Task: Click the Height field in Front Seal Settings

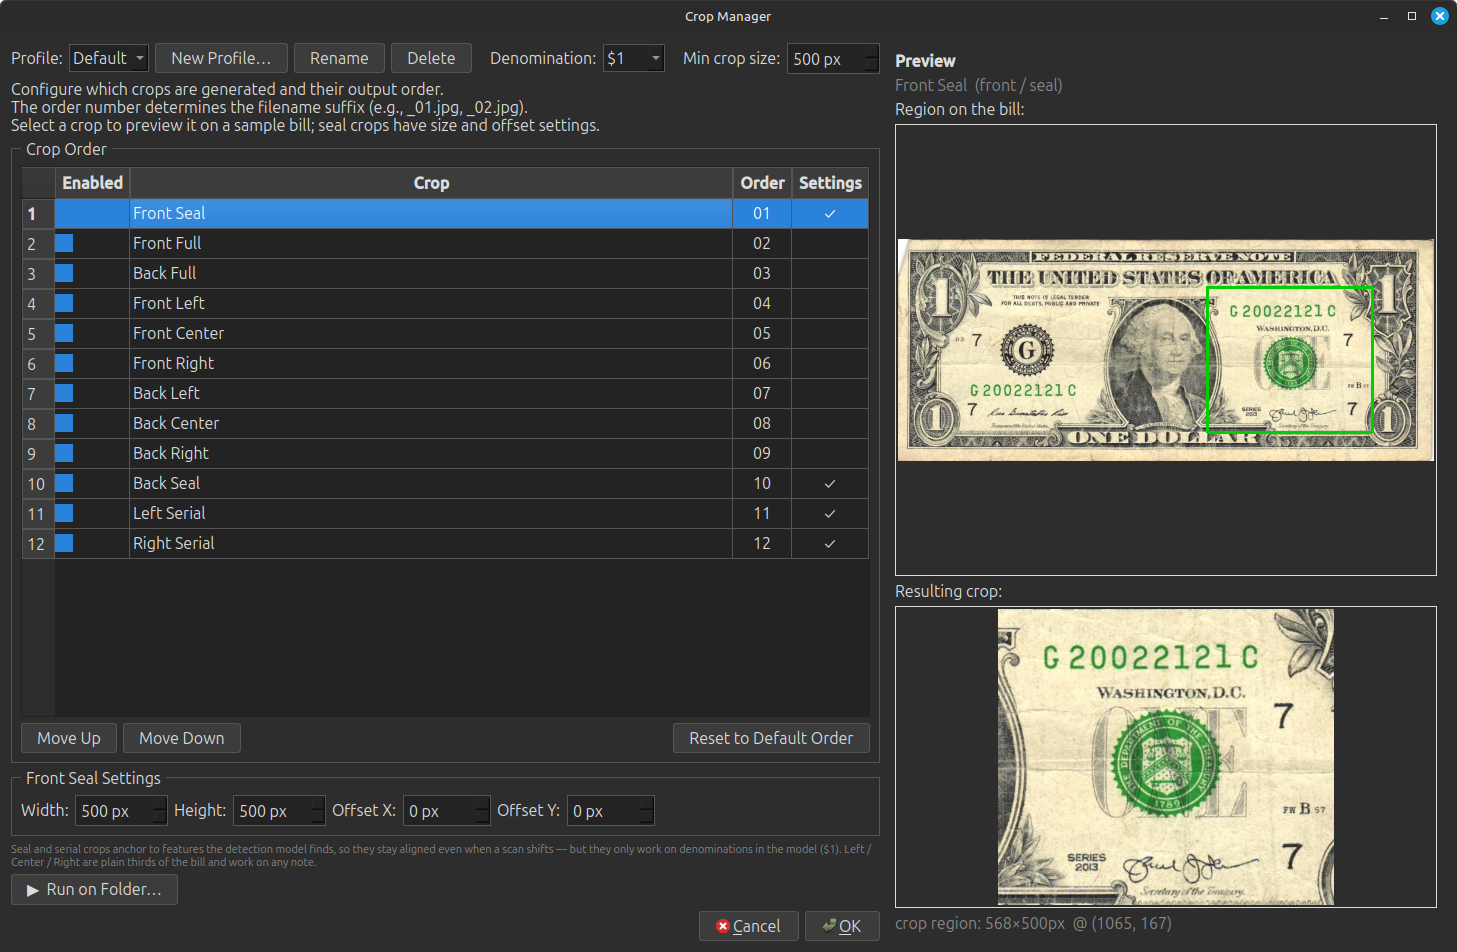Action: click(279, 811)
